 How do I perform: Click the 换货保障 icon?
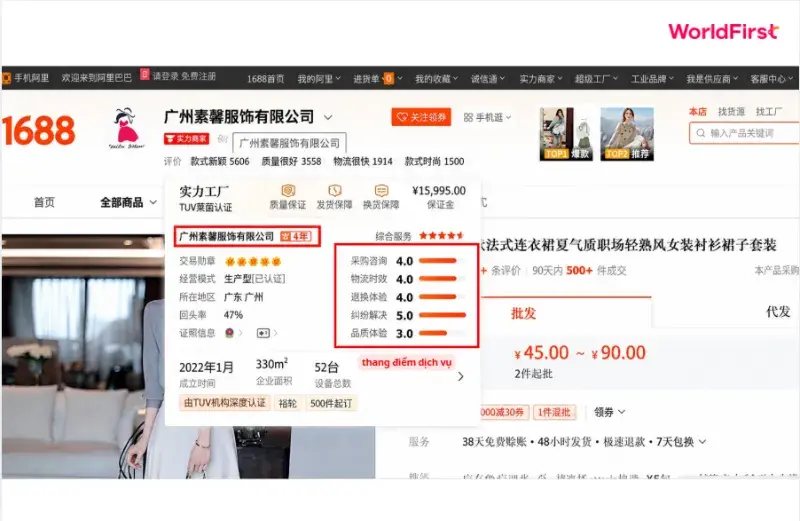(381, 191)
